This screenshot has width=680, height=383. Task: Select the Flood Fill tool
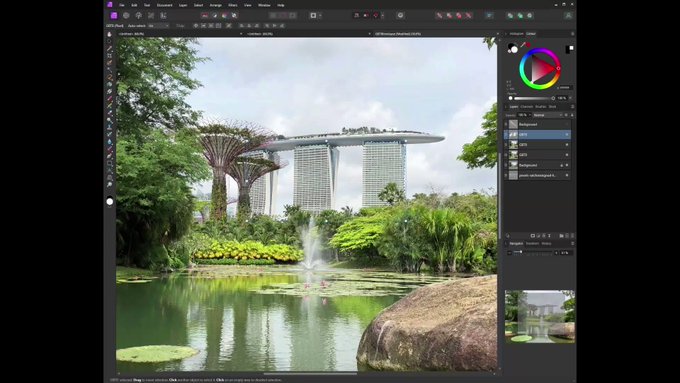pyautogui.click(x=109, y=84)
